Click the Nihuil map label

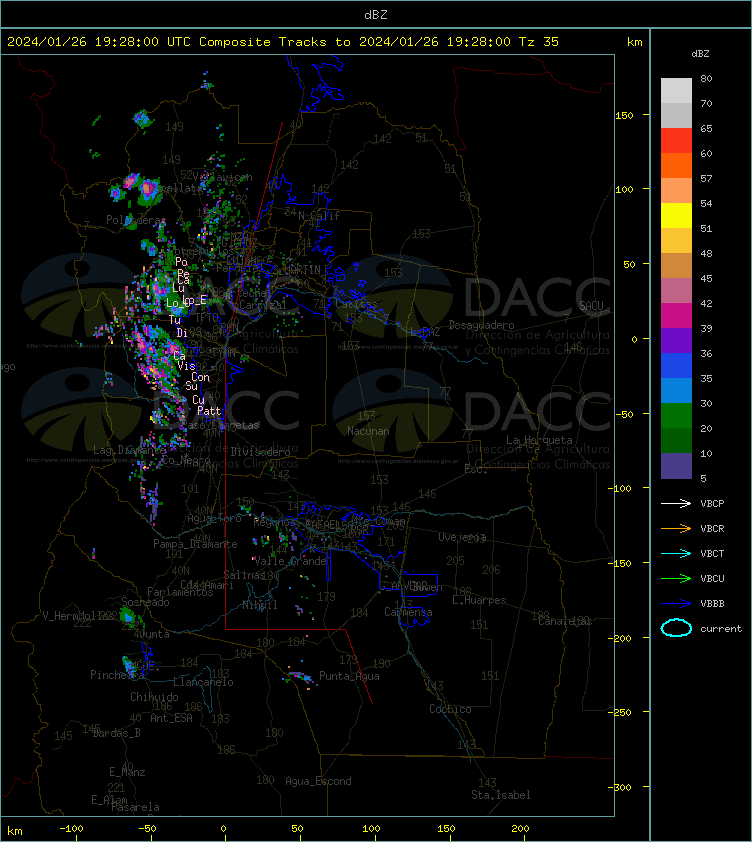tap(260, 605)
